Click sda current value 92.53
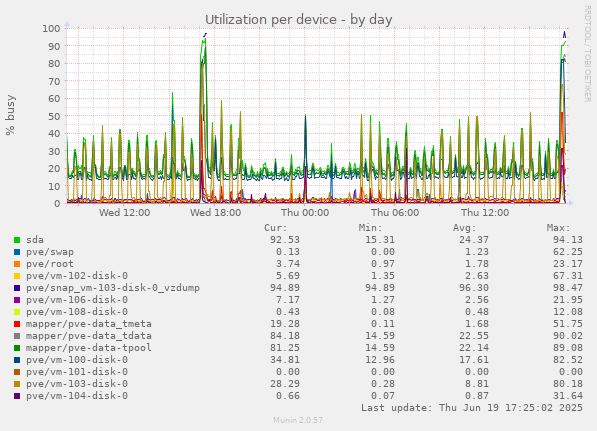The width and height of the screenshot is (597, 431). pos(285,240)
